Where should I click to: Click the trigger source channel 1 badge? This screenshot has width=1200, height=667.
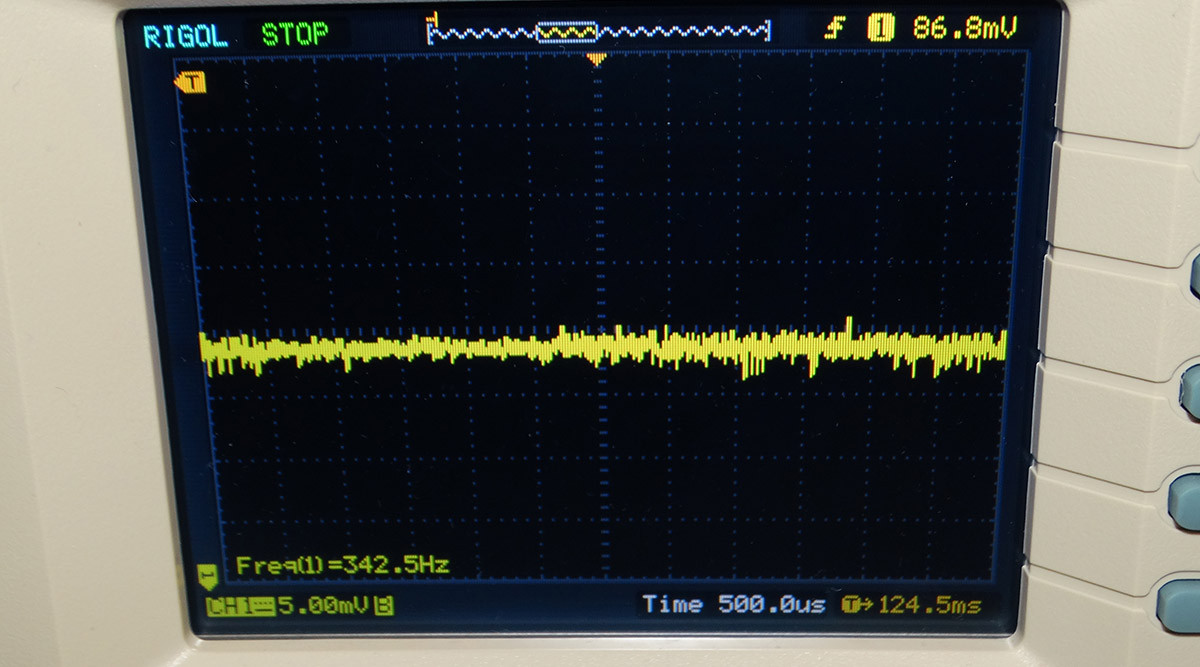pos(880,28)
